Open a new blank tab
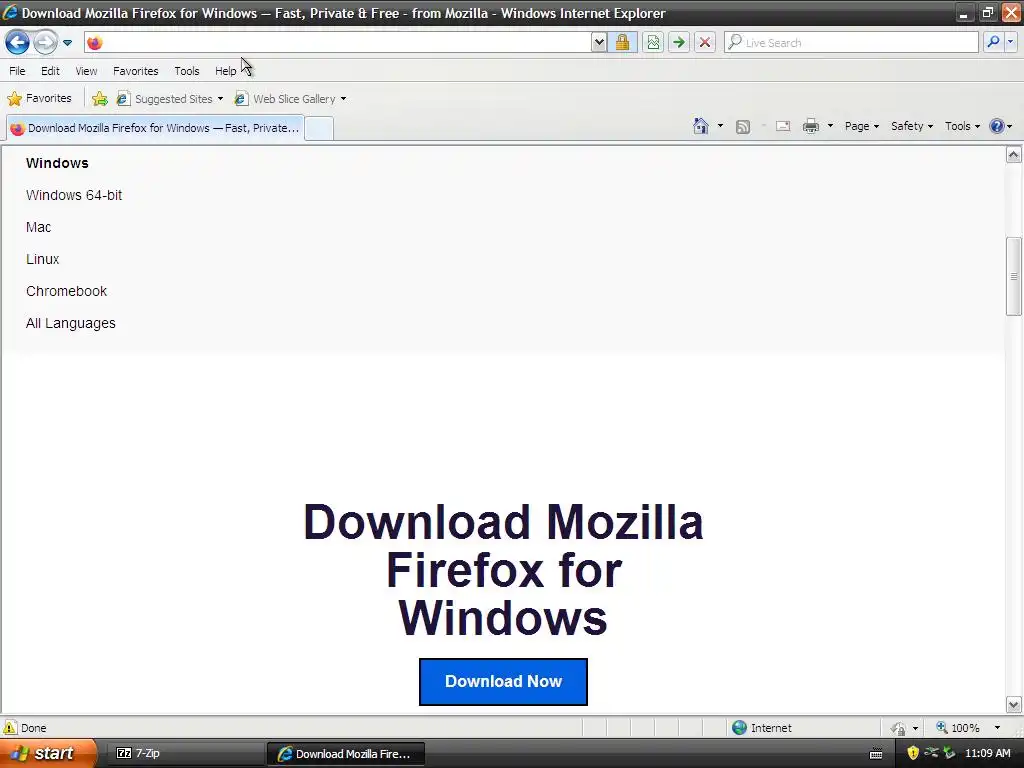Screen dimensions: 1024x768 [319, 128]
